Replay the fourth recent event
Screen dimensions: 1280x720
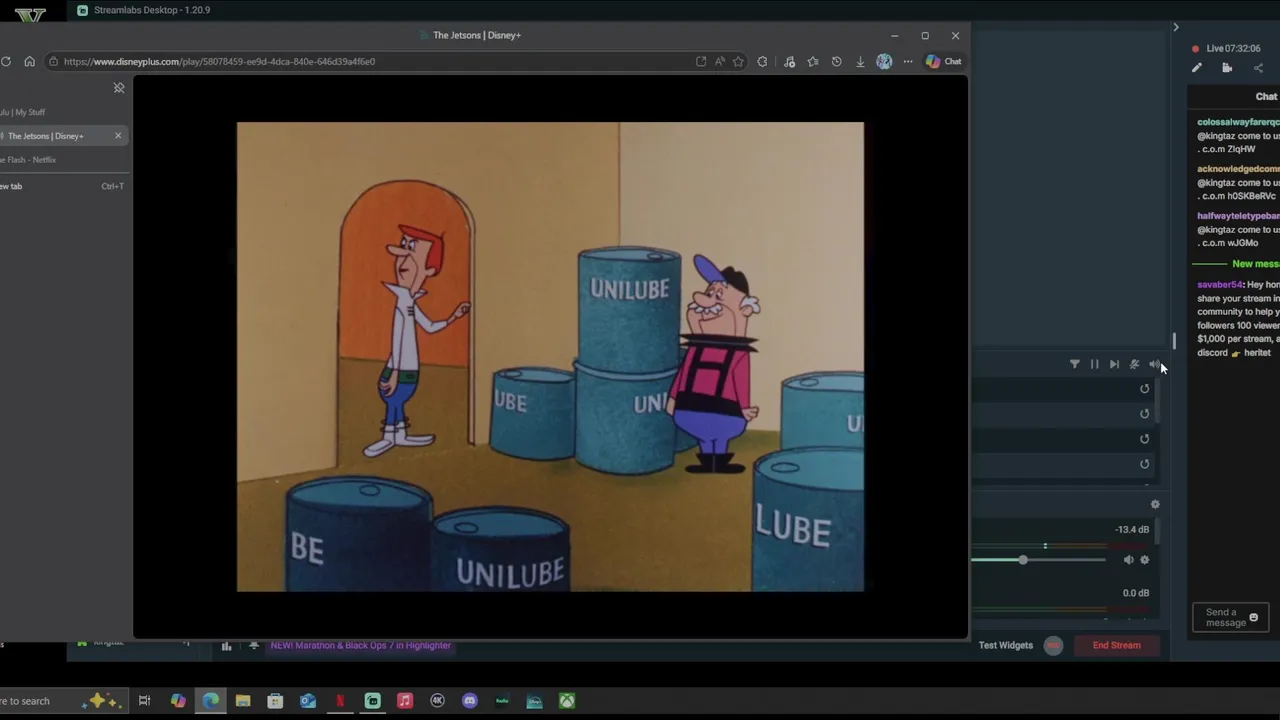(1145, 464)
